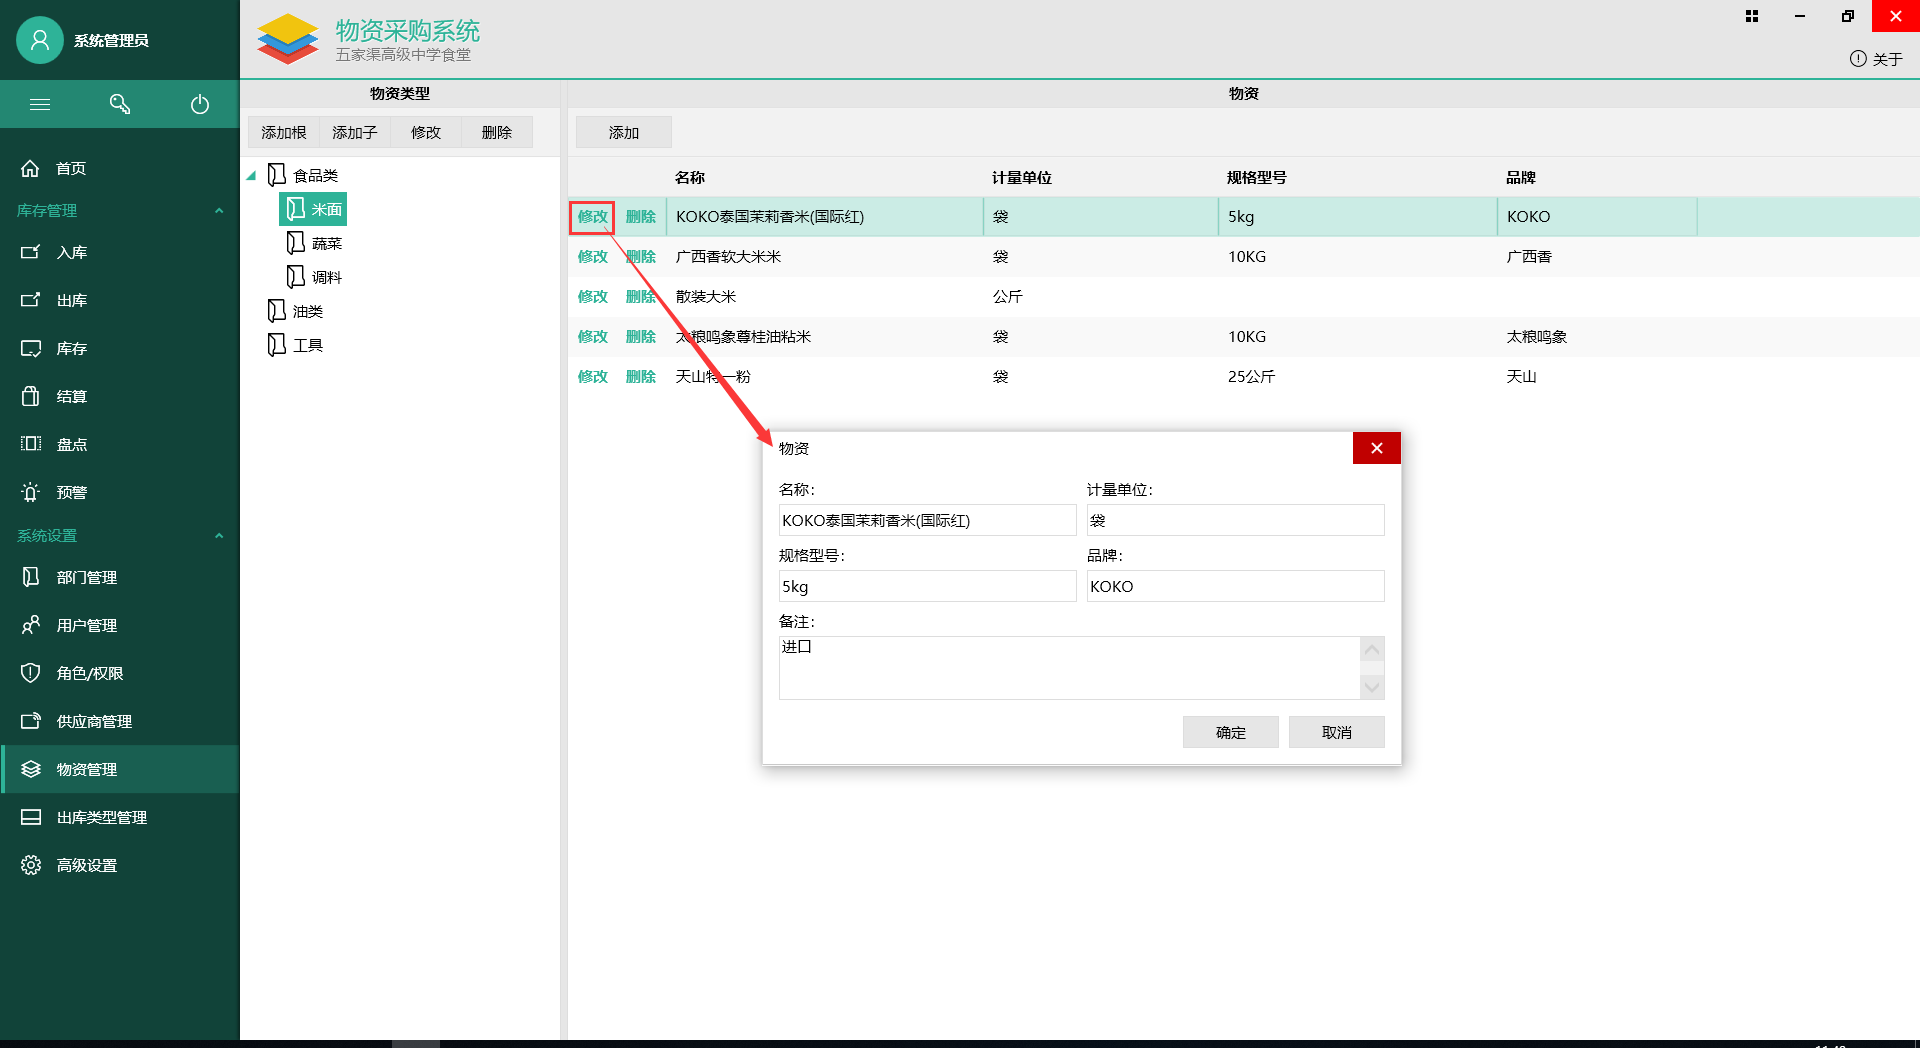1920x1048 pixels.
Task: Select 油类 category in tree
Action: click(307, 311)
